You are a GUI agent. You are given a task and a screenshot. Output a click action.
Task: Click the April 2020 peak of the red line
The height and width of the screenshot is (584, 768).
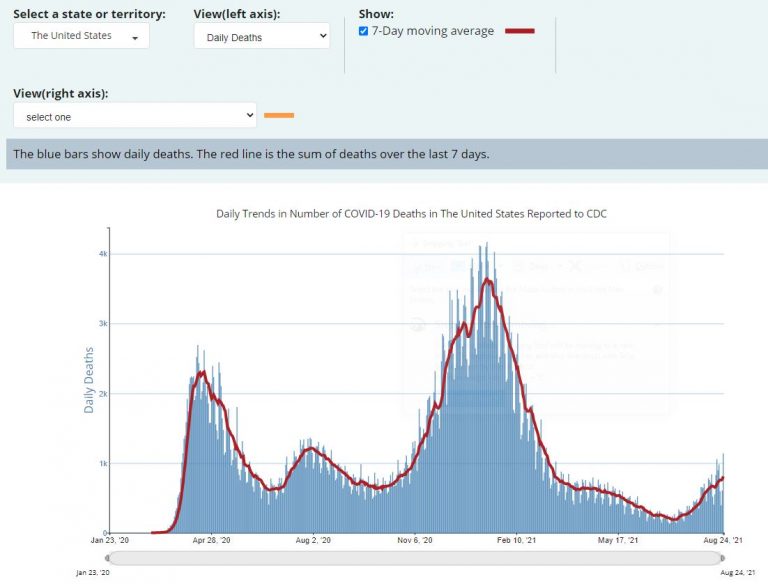202,373
